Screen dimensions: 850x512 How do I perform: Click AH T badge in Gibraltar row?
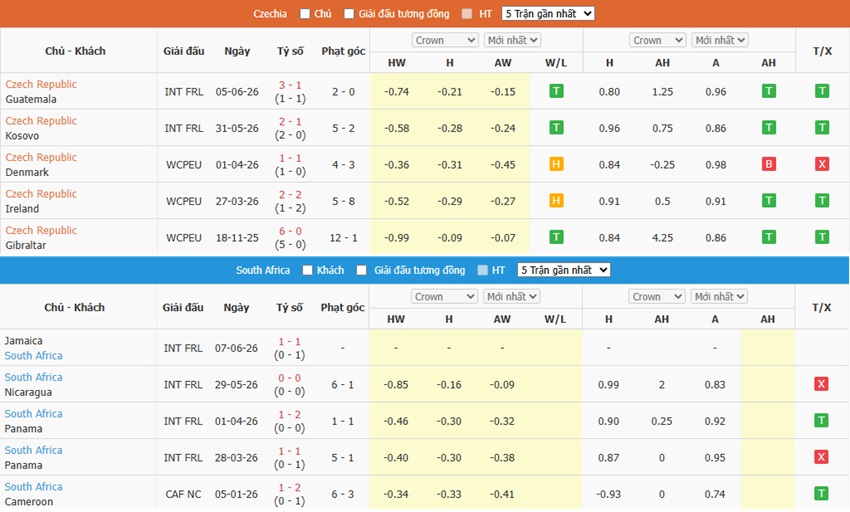tap(769, 237)
